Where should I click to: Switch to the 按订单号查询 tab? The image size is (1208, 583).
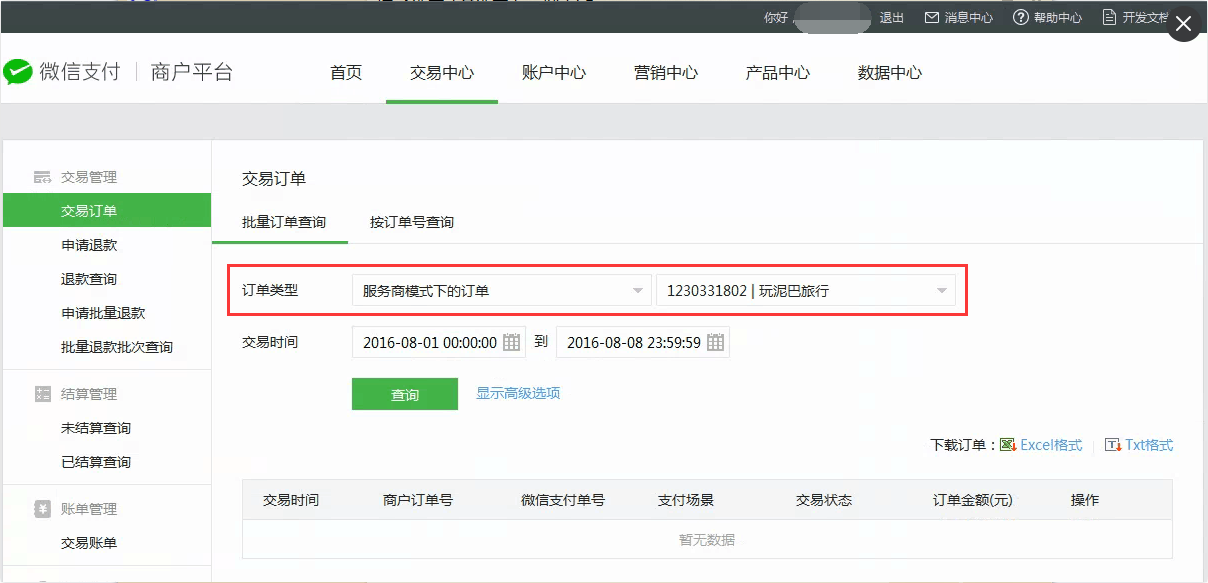[412, 222]
